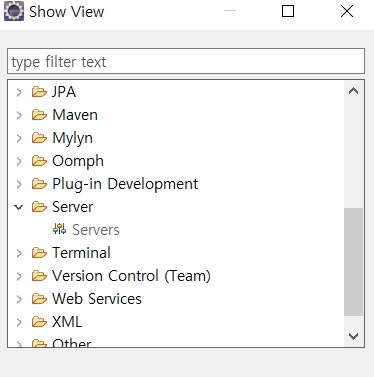Expand the Mylyn category
Viewport: 374px width, 377px height.
(19, 138)
